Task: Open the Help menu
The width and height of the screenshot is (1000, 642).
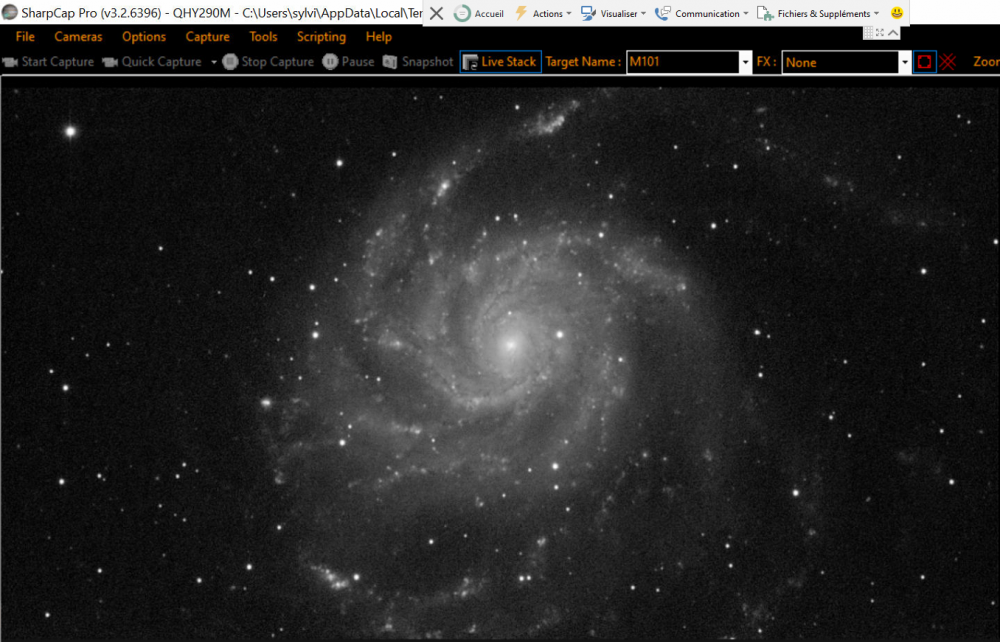Action: [x=379, y=37]
